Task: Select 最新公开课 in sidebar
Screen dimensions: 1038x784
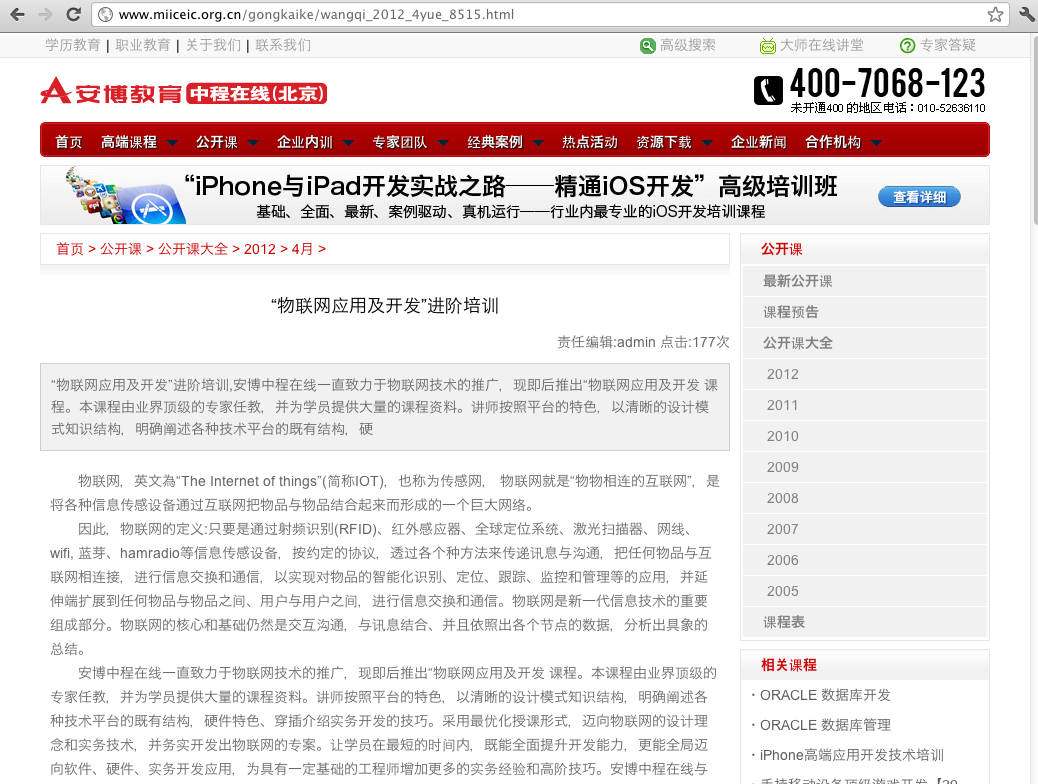Action: coord(798,281)
